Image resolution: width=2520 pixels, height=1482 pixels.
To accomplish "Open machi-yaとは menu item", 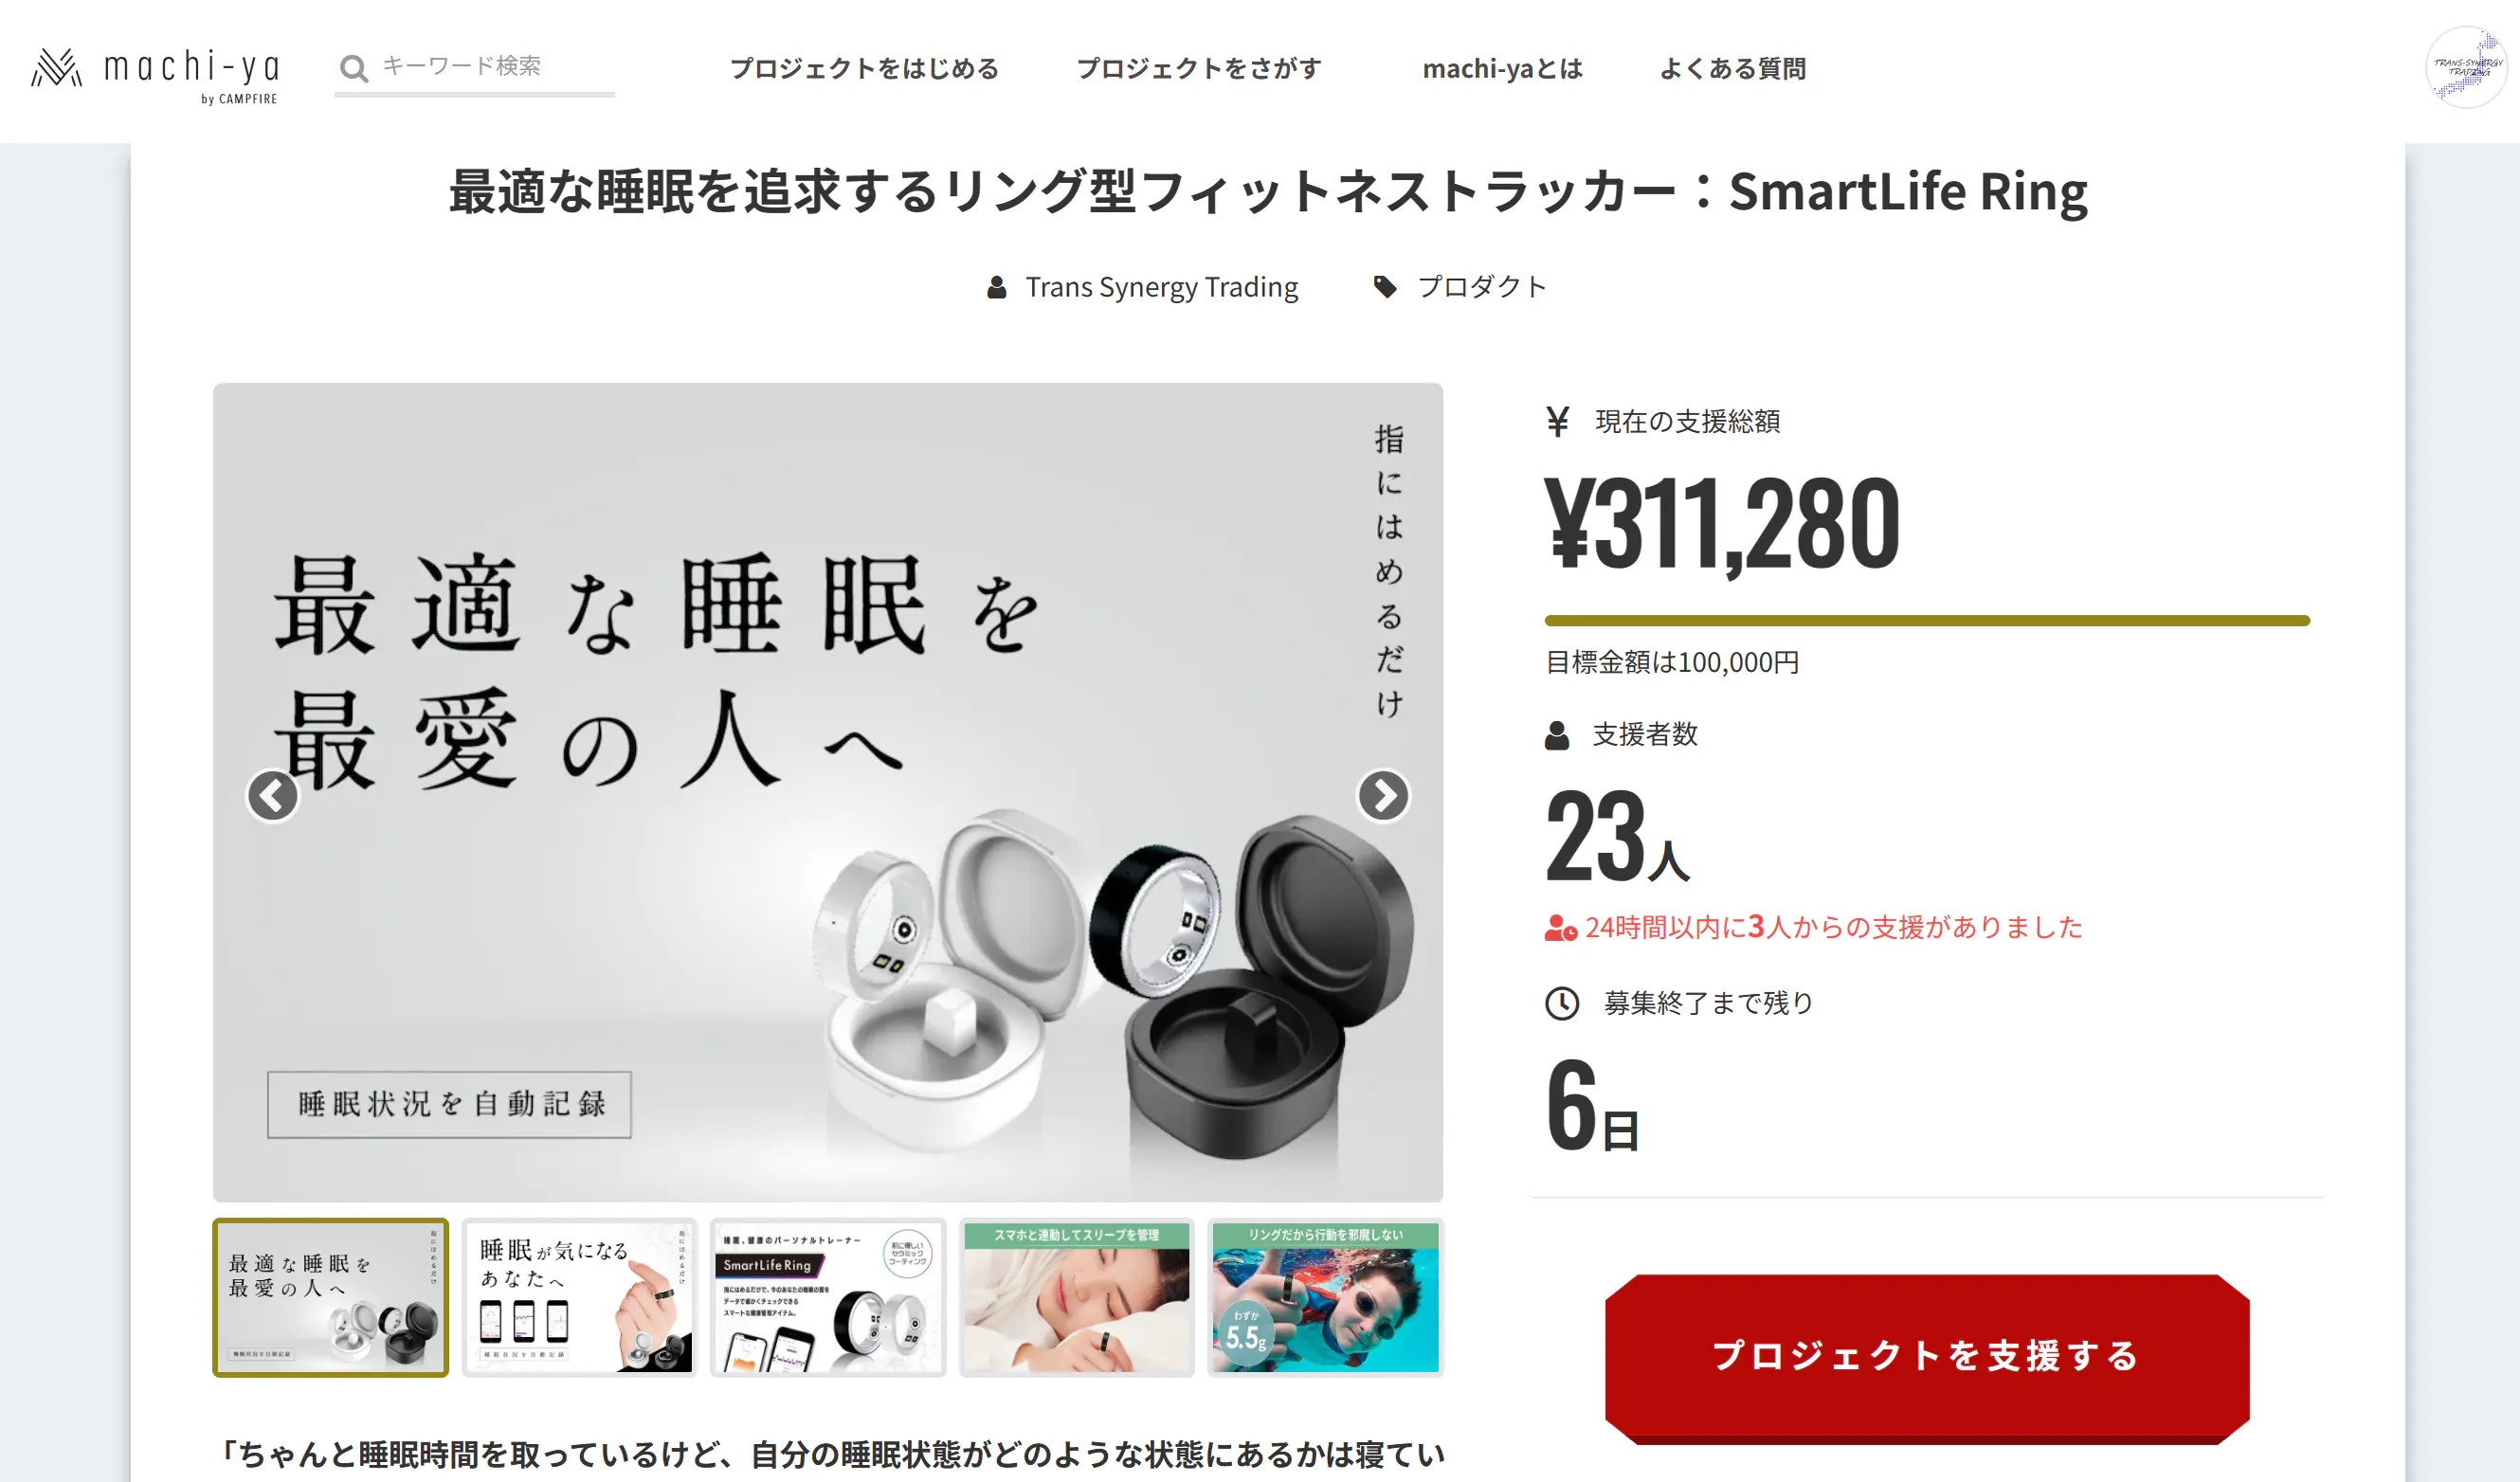I will click(x=1502, y=68).
